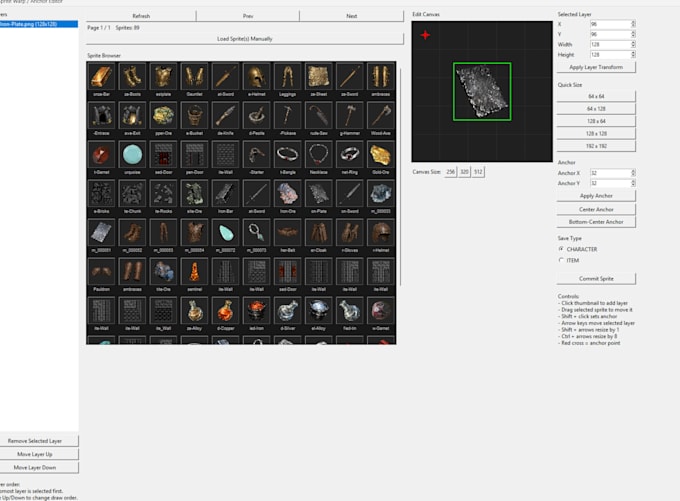Click the Height field spinner arrows
The height and width of the screenshot is (501, 680).
coord(633,55)
